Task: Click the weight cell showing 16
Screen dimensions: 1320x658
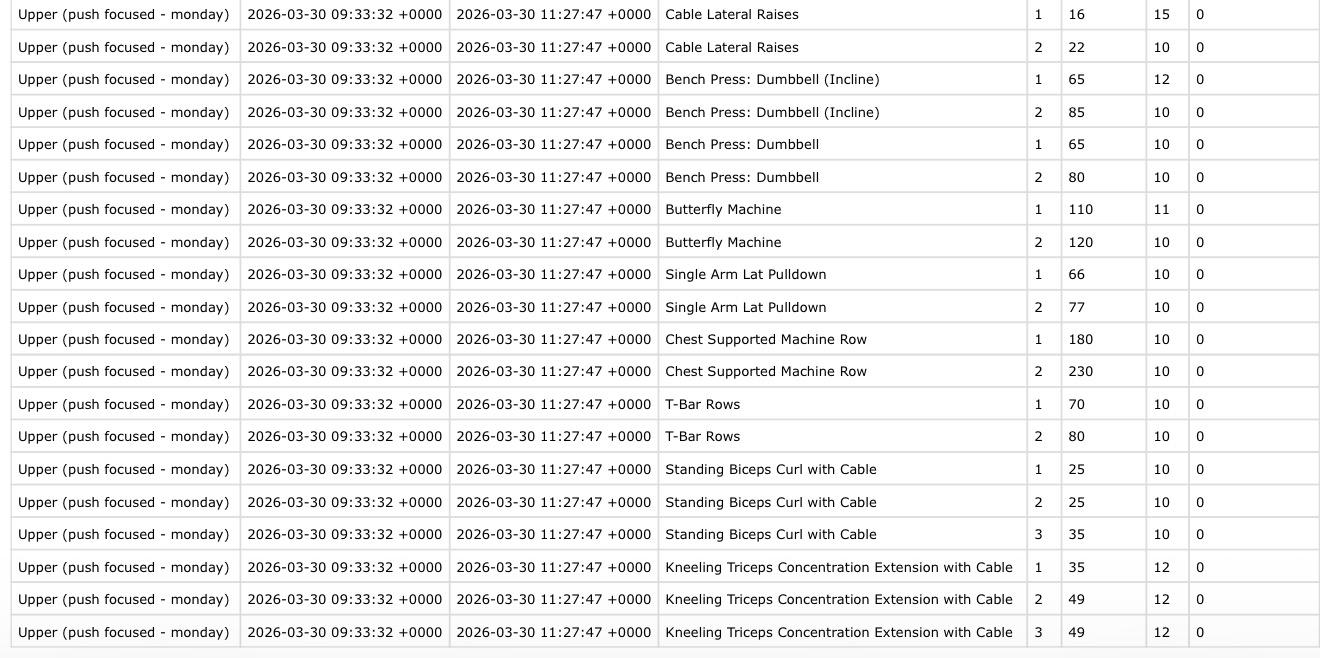Action: pyautogui.click(x=1077, y=15)
